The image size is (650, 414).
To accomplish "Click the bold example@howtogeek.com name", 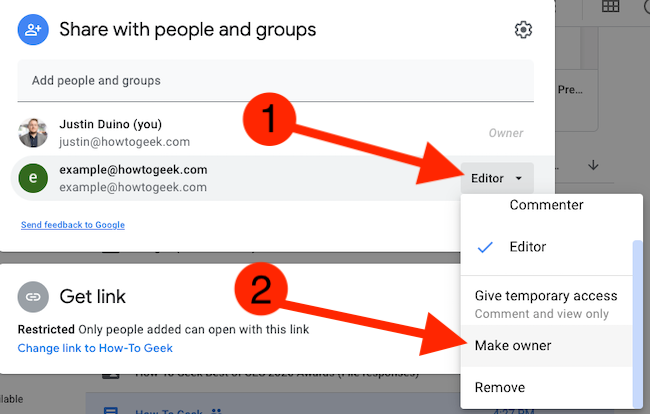I will tap(133, 169).
